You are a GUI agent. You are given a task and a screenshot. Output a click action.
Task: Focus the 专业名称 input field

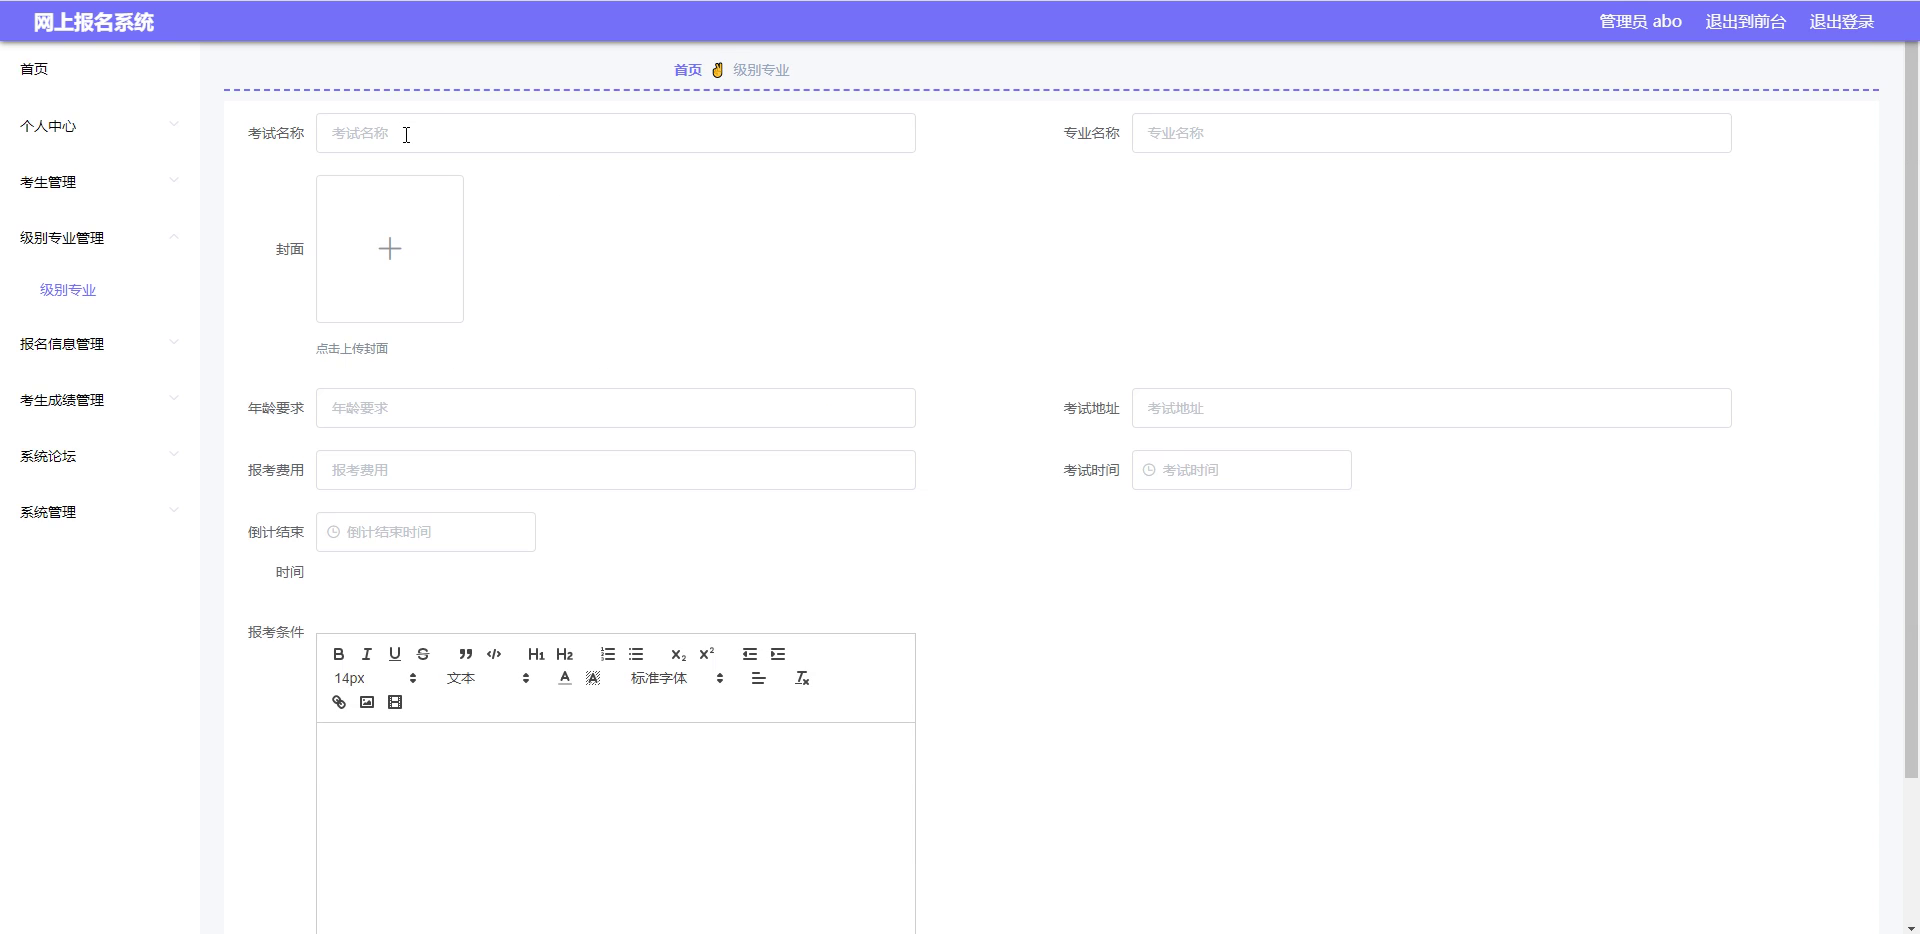click(x=1432, y=133)
